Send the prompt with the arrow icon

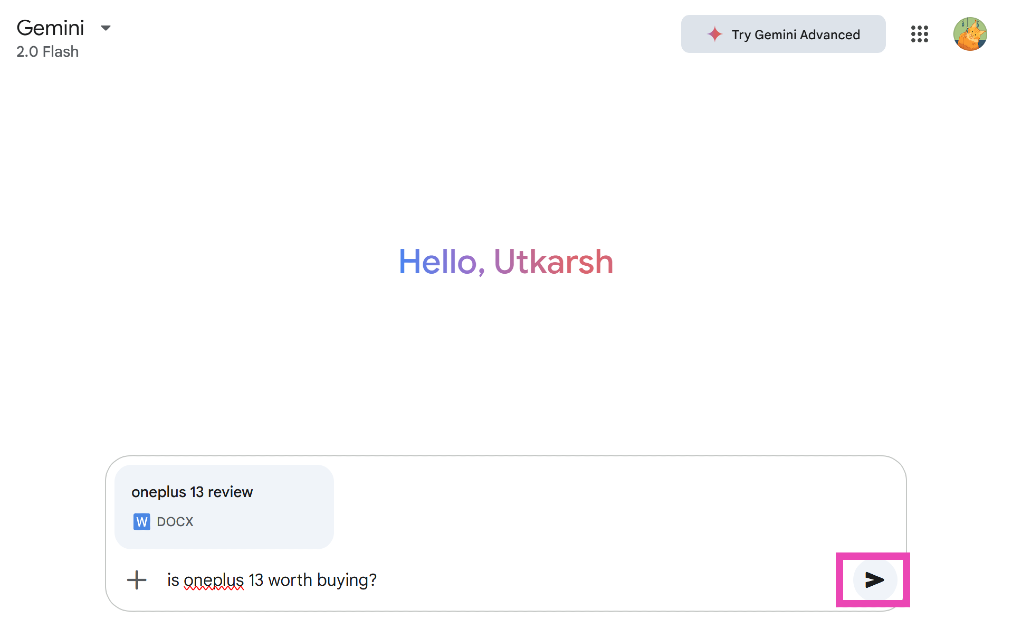pyautogui.click(x=874, y=580)
